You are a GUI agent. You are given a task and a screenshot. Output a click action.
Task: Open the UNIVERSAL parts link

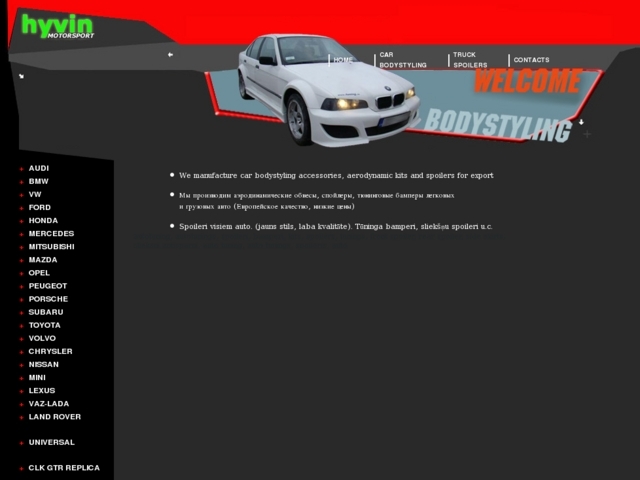point(51,442)
